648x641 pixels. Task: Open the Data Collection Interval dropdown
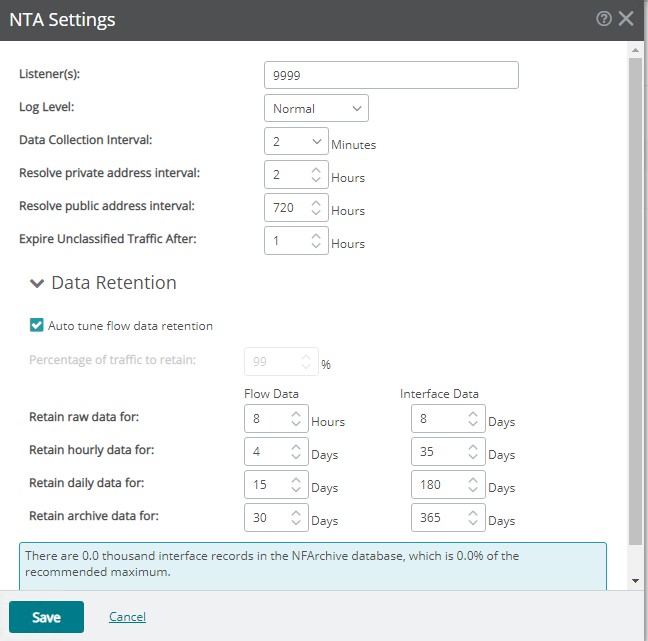(x=296, y=141)
